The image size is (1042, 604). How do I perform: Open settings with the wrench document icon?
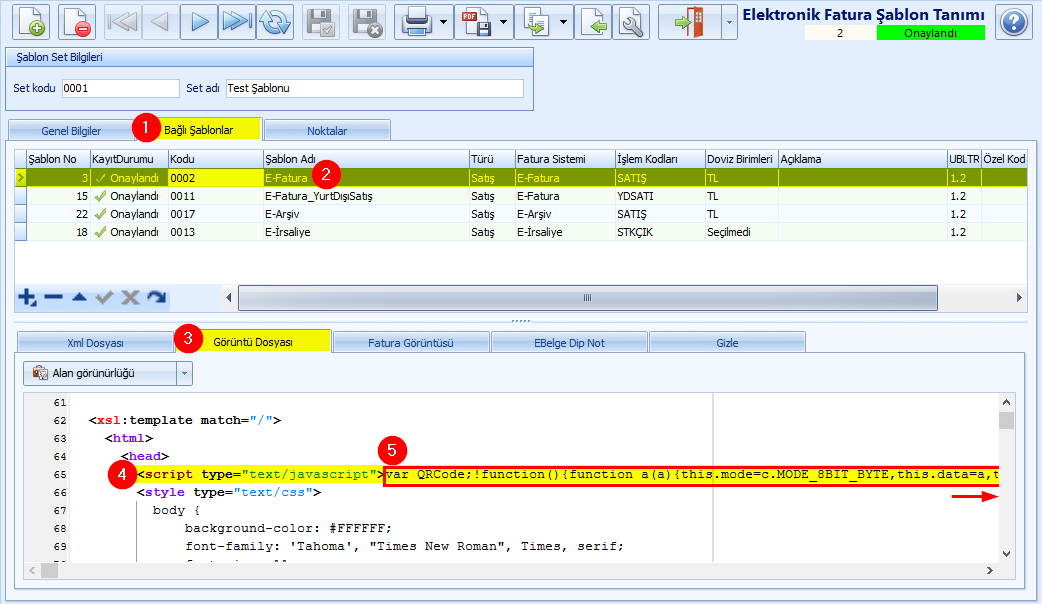631,22
